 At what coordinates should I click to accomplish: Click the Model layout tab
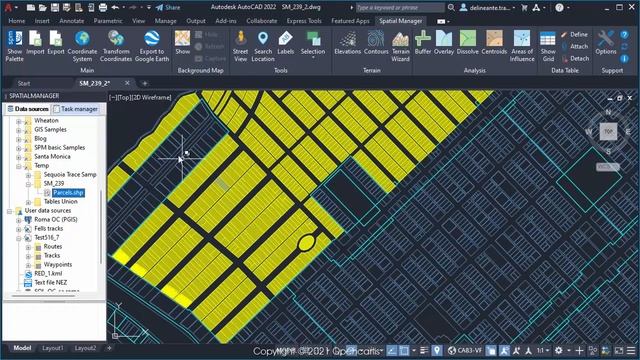point(22,348)
